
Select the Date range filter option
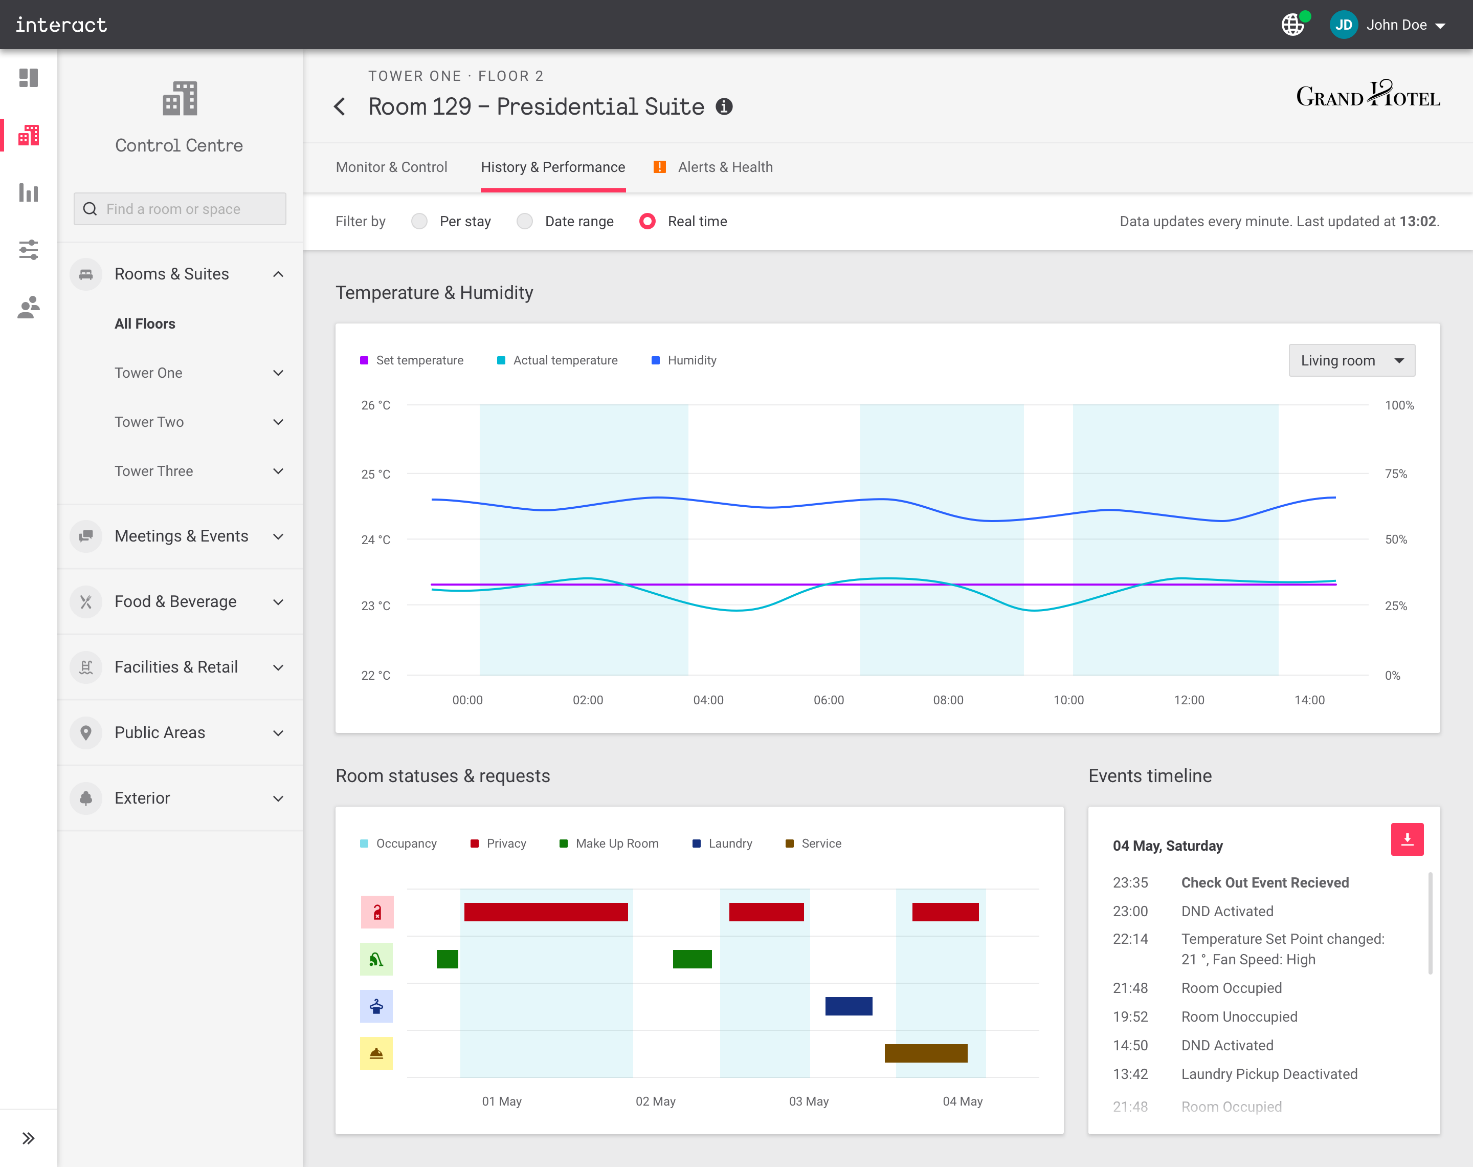[x=525, y=221]
